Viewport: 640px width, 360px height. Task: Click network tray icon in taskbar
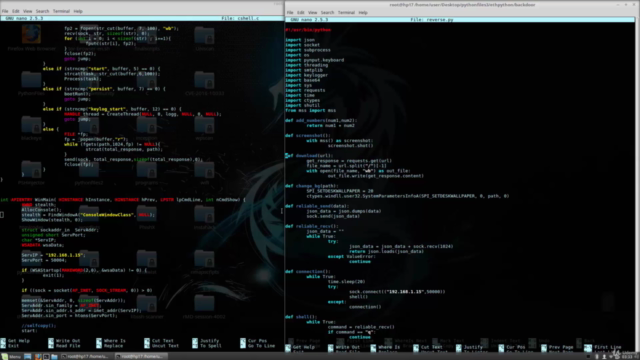611,357
